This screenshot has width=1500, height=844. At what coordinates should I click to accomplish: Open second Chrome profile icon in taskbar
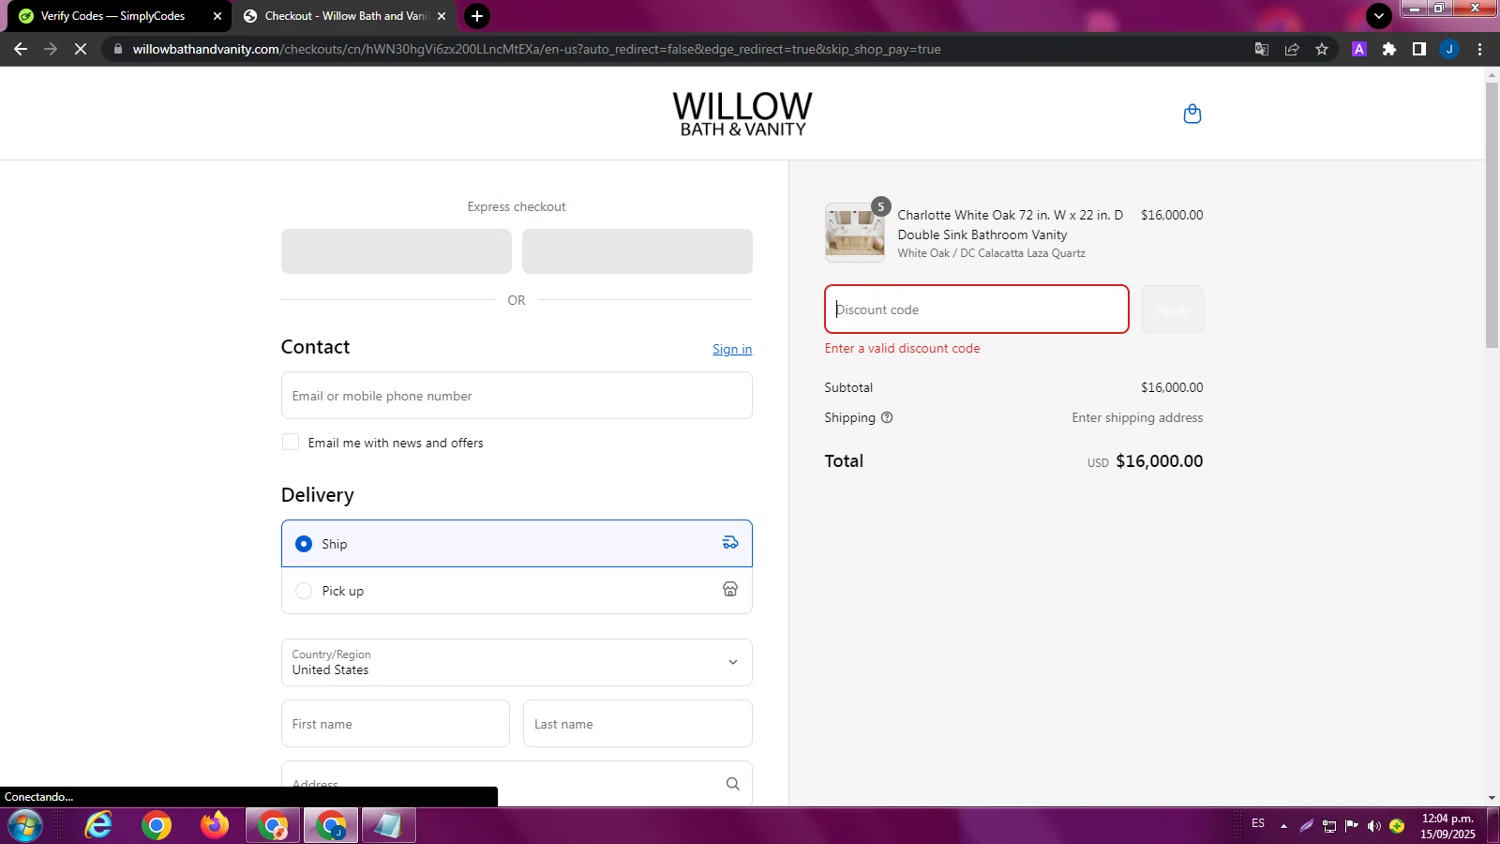331,826
